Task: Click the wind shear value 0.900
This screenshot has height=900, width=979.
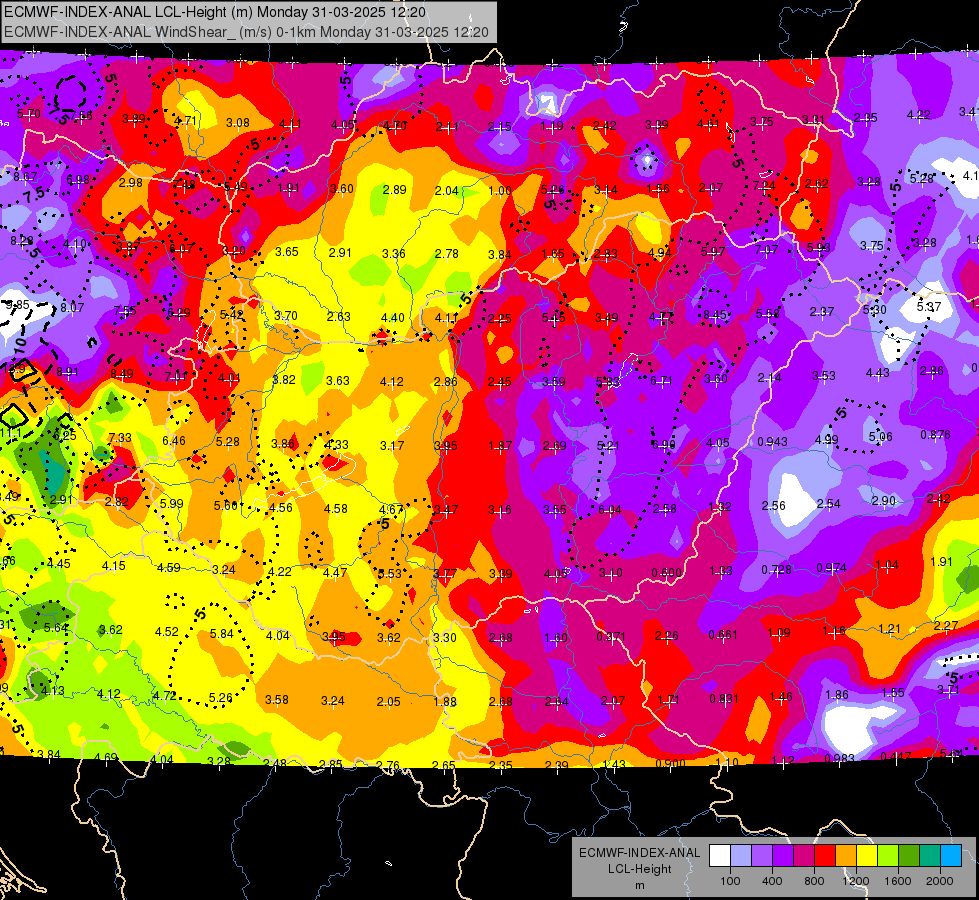Action: pyautogui.click(x=670, y=763)
